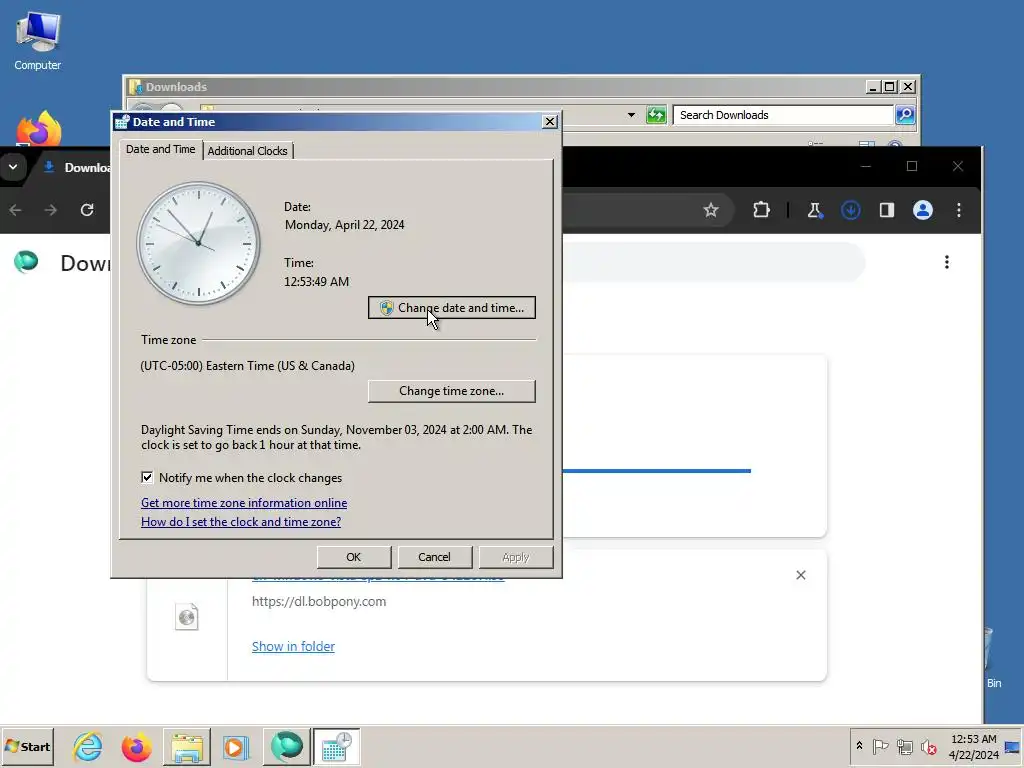Open network tray icon
Image resolution: width=1024 pixels, height=768 pixels.
tap(904, 746)
